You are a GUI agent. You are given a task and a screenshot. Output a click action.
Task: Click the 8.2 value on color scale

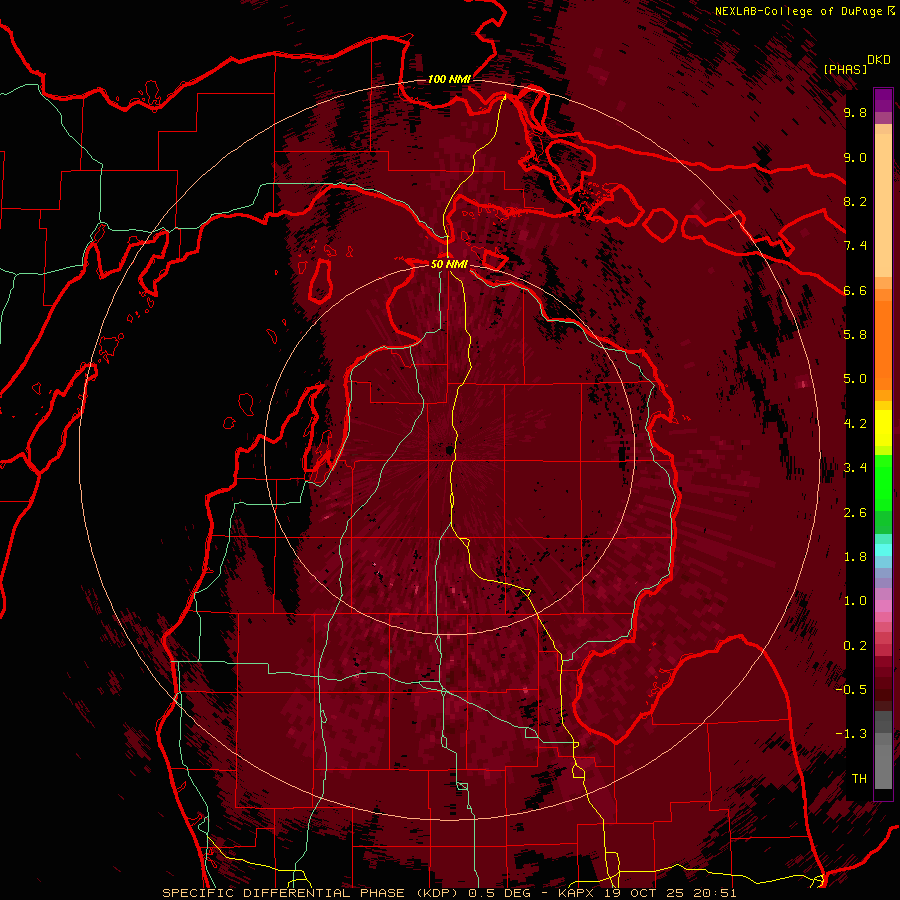click(855, 201)
